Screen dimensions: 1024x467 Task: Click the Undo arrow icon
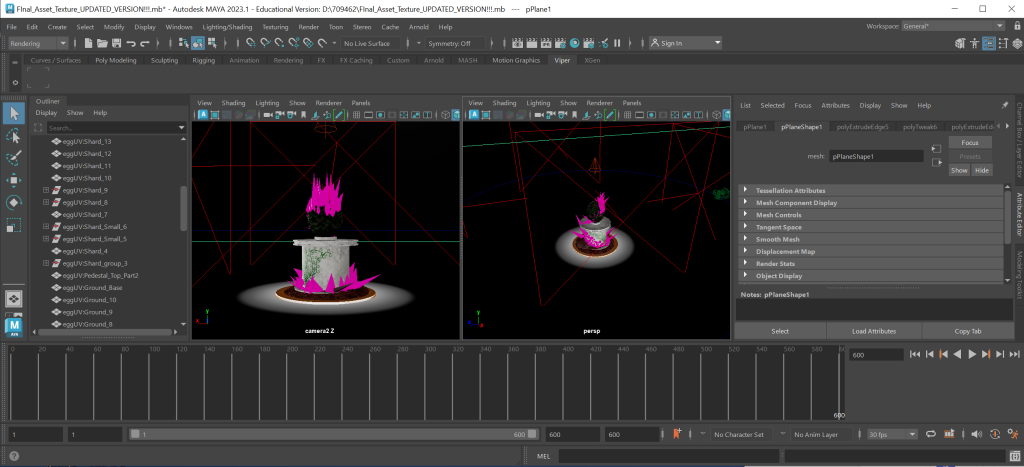(x=132, y=43)
